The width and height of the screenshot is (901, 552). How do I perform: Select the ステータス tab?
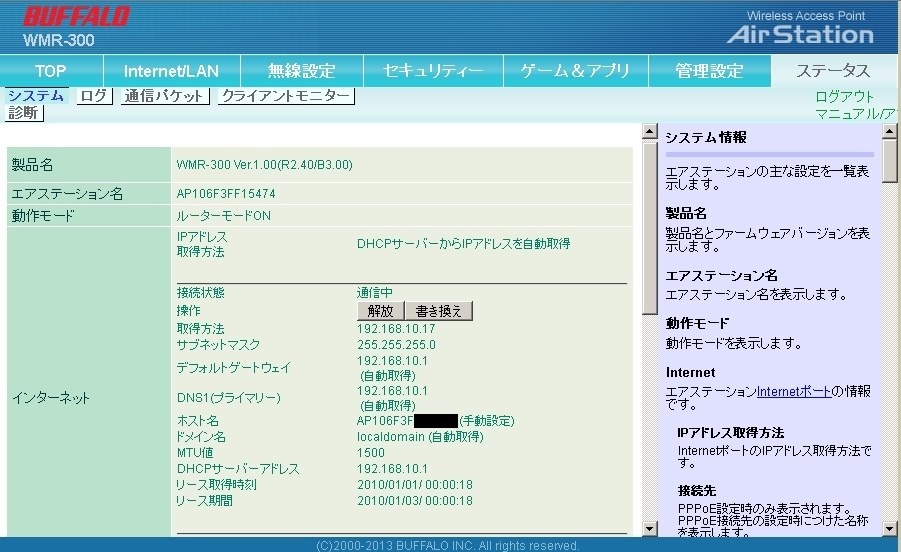pyautogui.click(x=834, y=71)
